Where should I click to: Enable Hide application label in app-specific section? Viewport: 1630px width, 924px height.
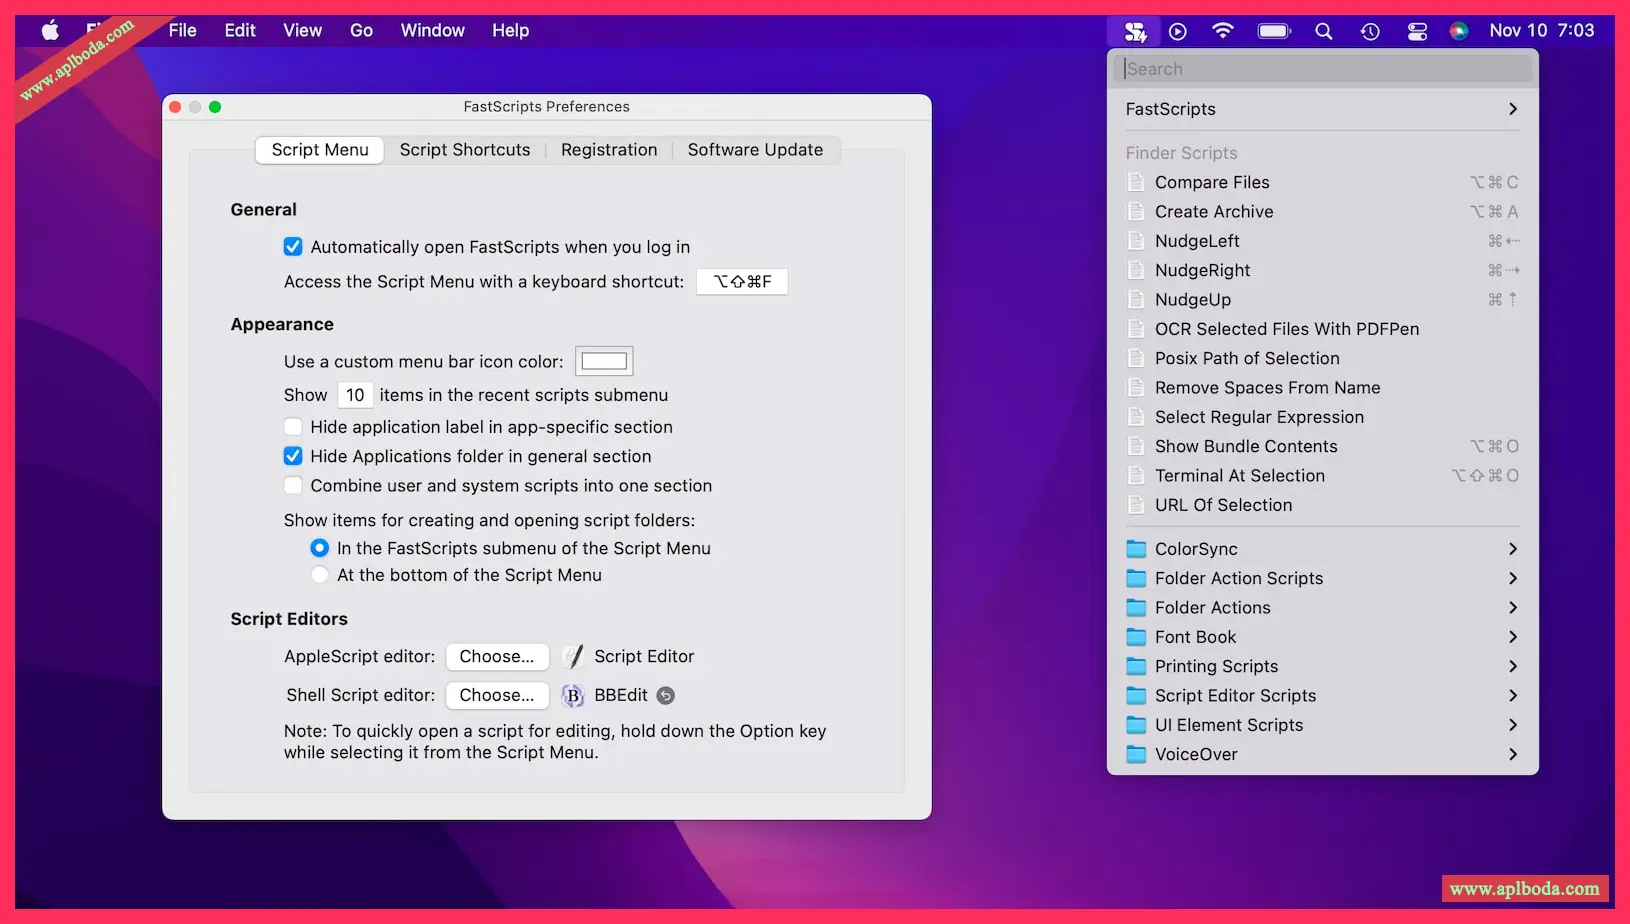tap(293, 427)
